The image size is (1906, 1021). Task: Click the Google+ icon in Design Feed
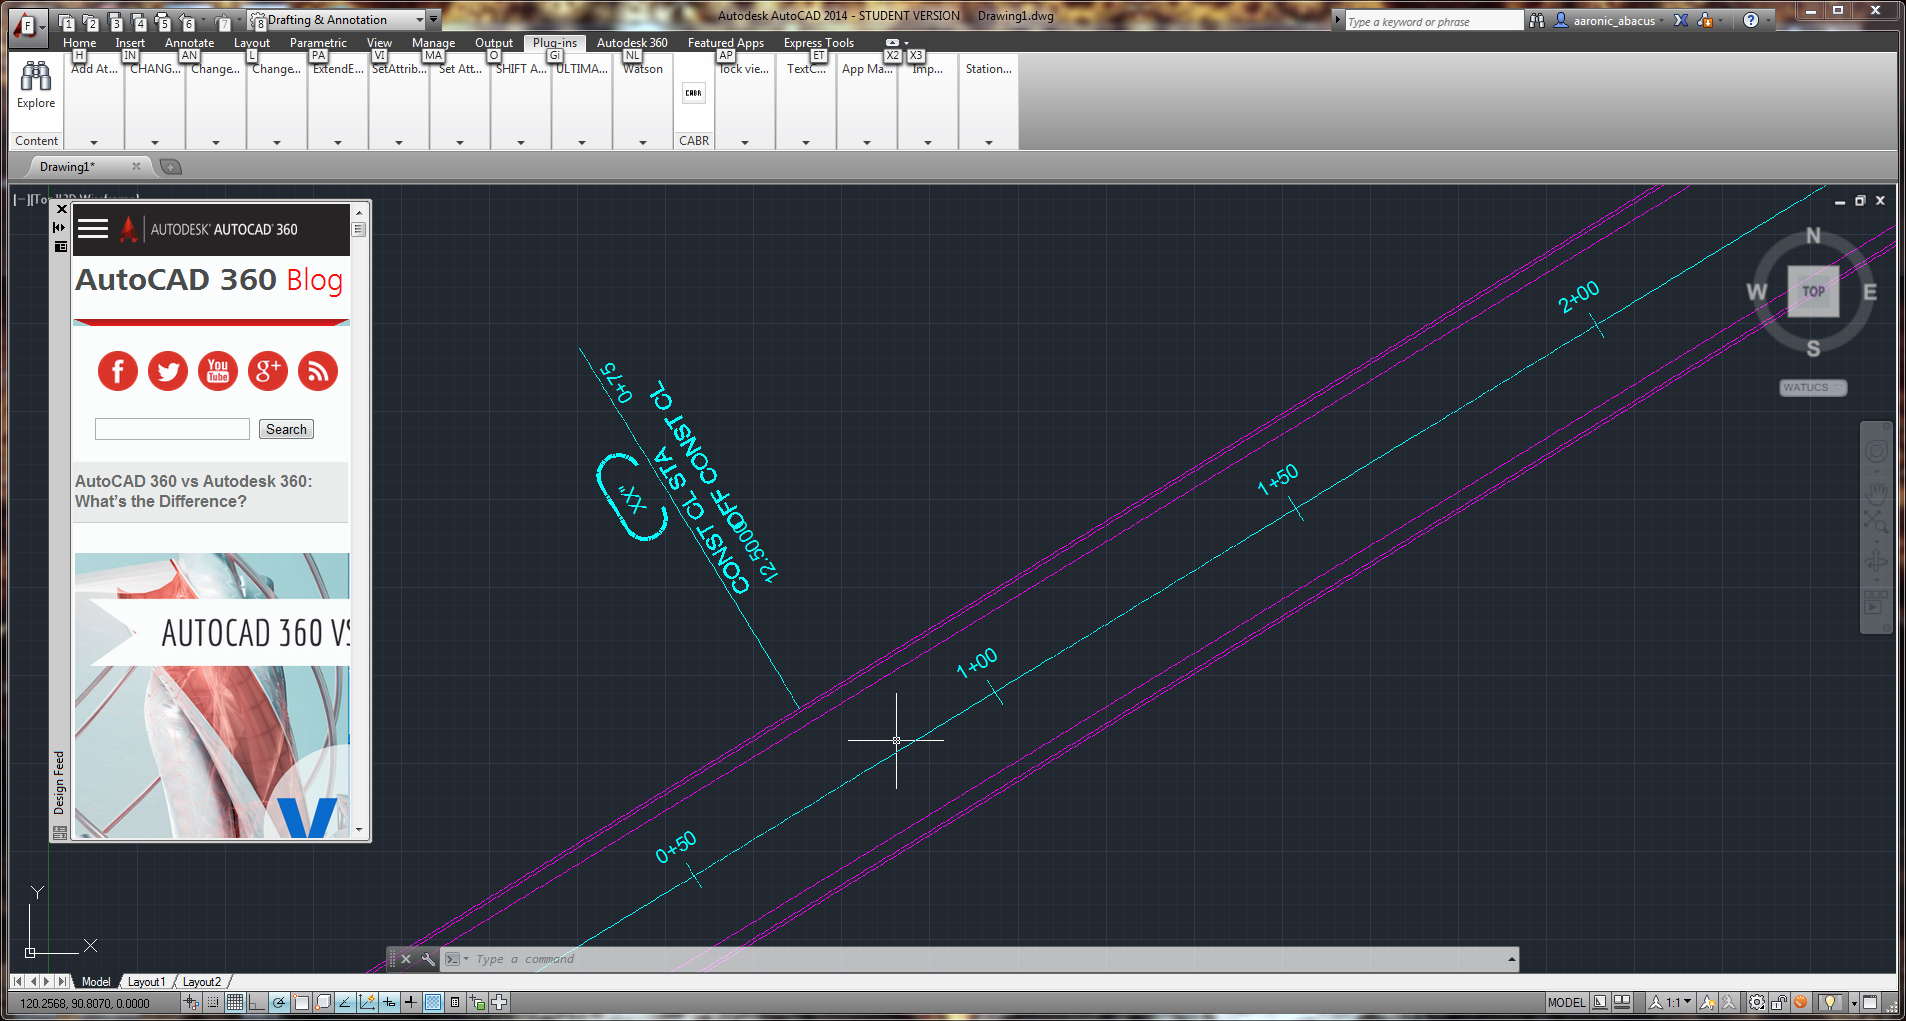point(268,372)
